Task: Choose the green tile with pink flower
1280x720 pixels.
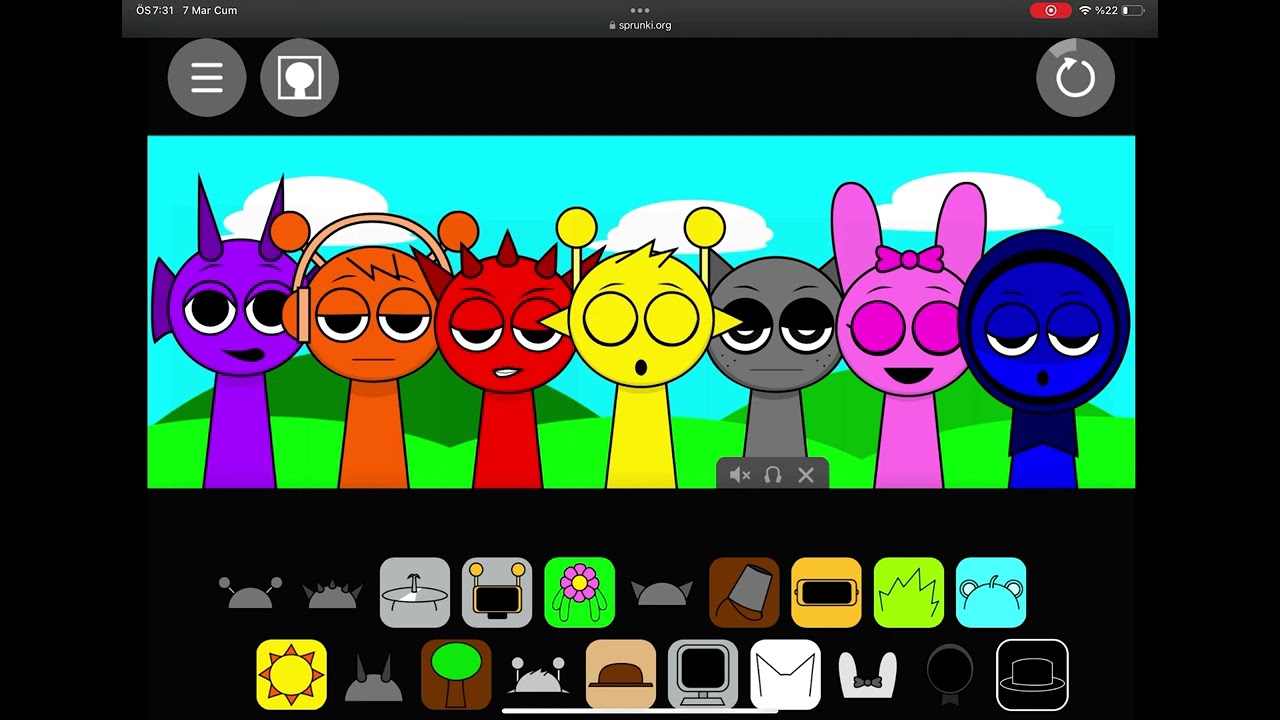Action: (580, 592)
